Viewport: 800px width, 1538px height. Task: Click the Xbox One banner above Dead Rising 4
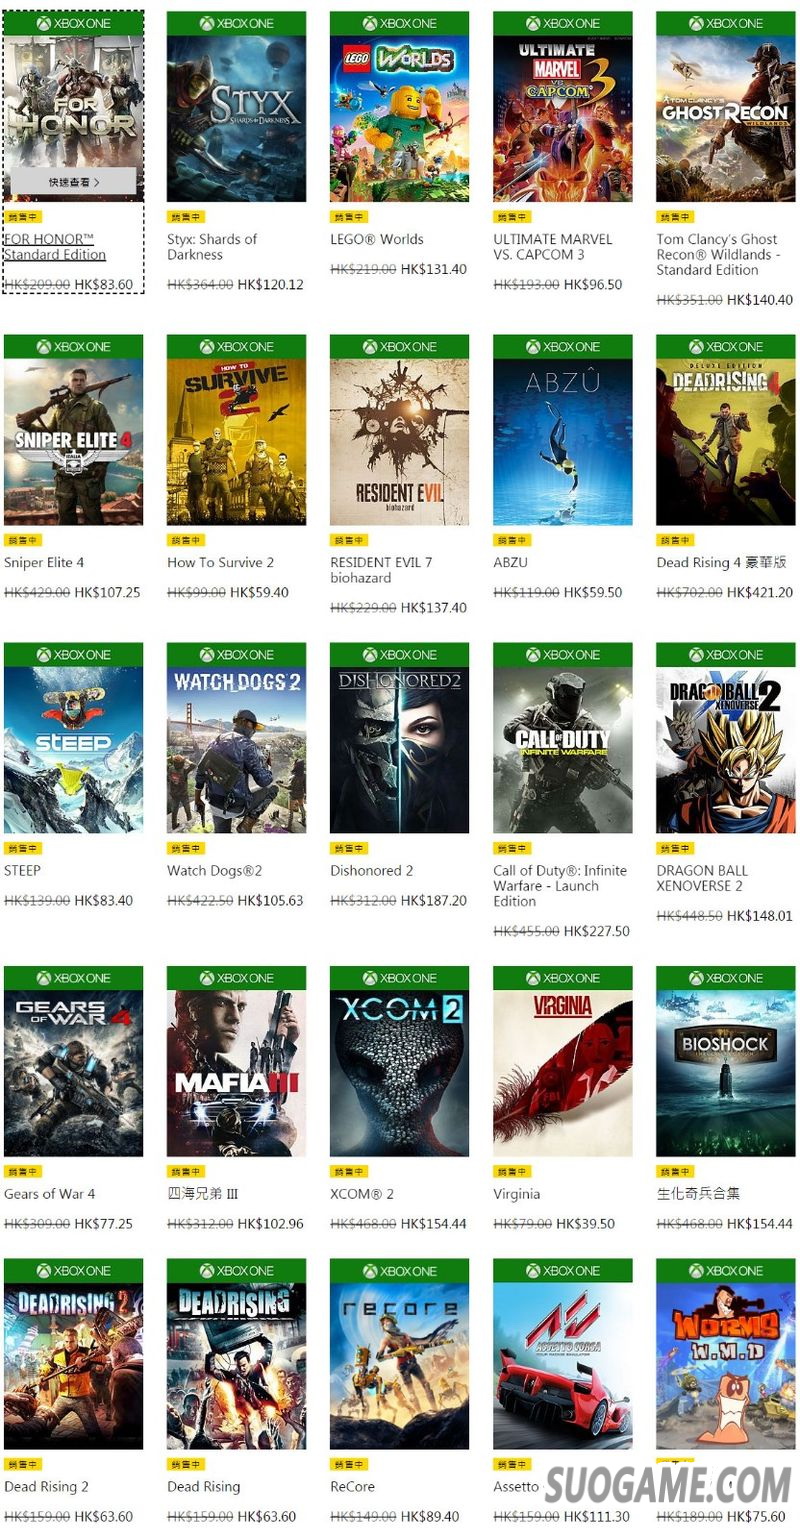[x=725, y=347]
